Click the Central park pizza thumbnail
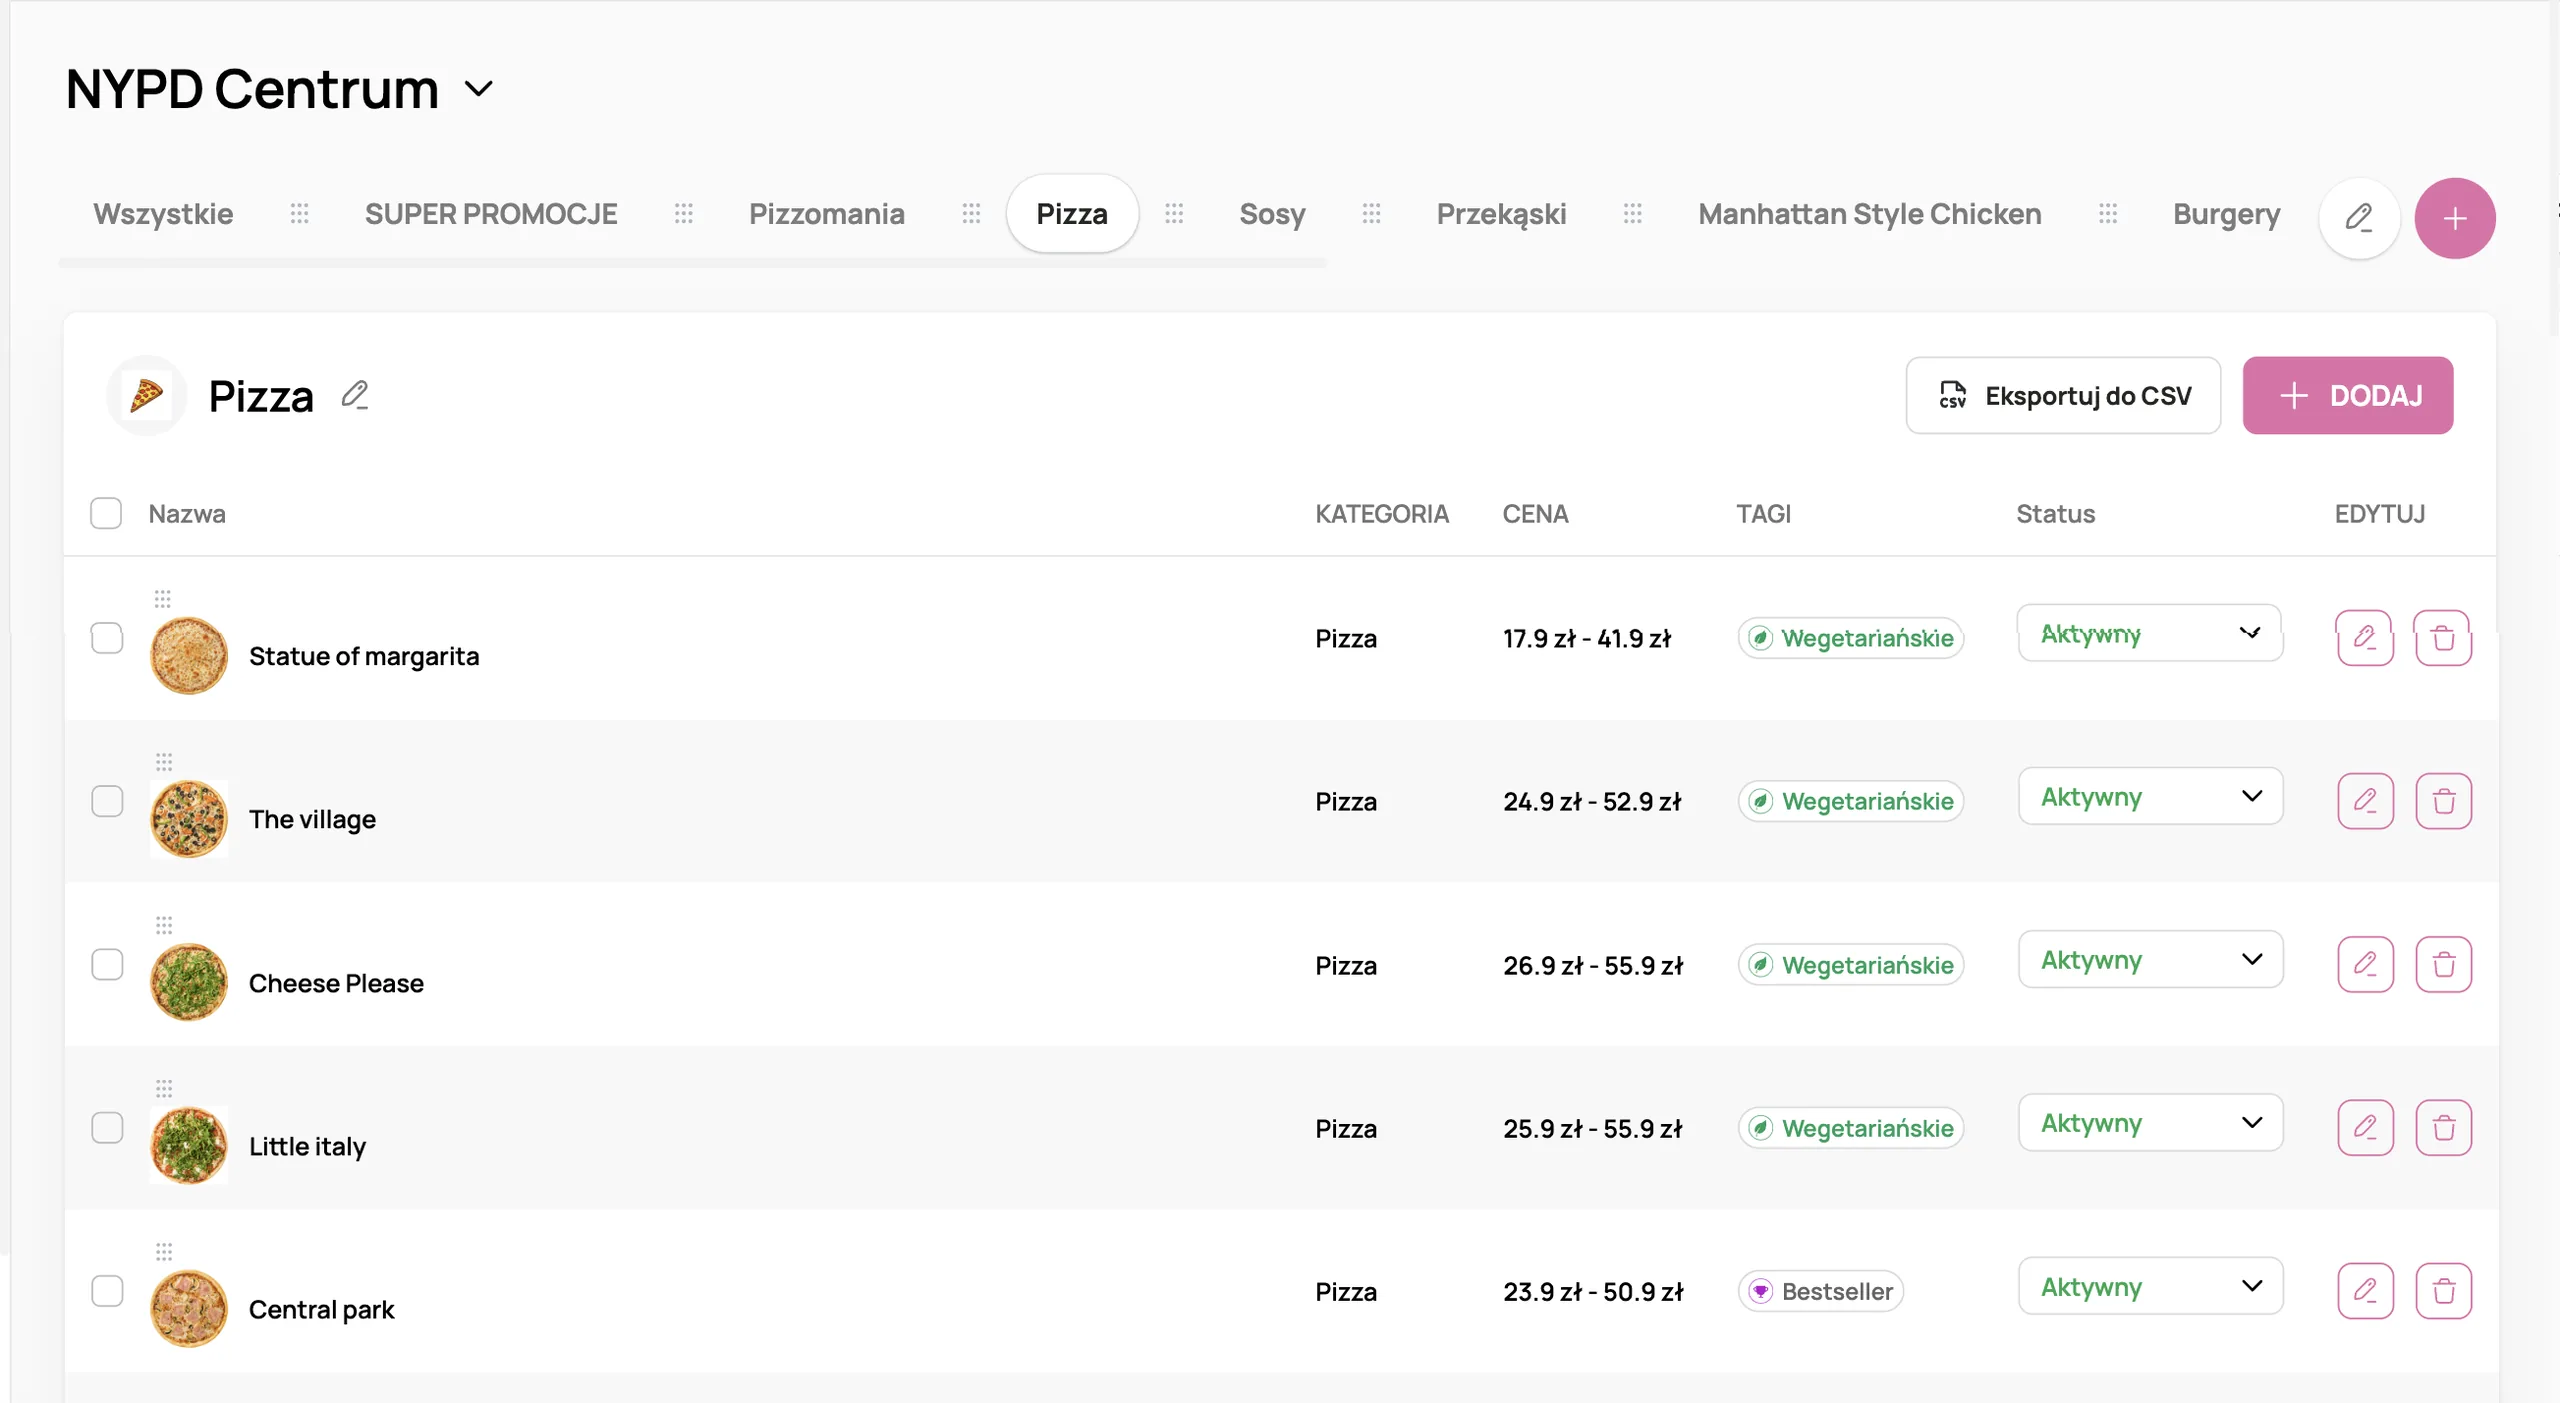The width and height of the screenshot is (2560, 1403). pyautogui.click(x=189, y=1308)
